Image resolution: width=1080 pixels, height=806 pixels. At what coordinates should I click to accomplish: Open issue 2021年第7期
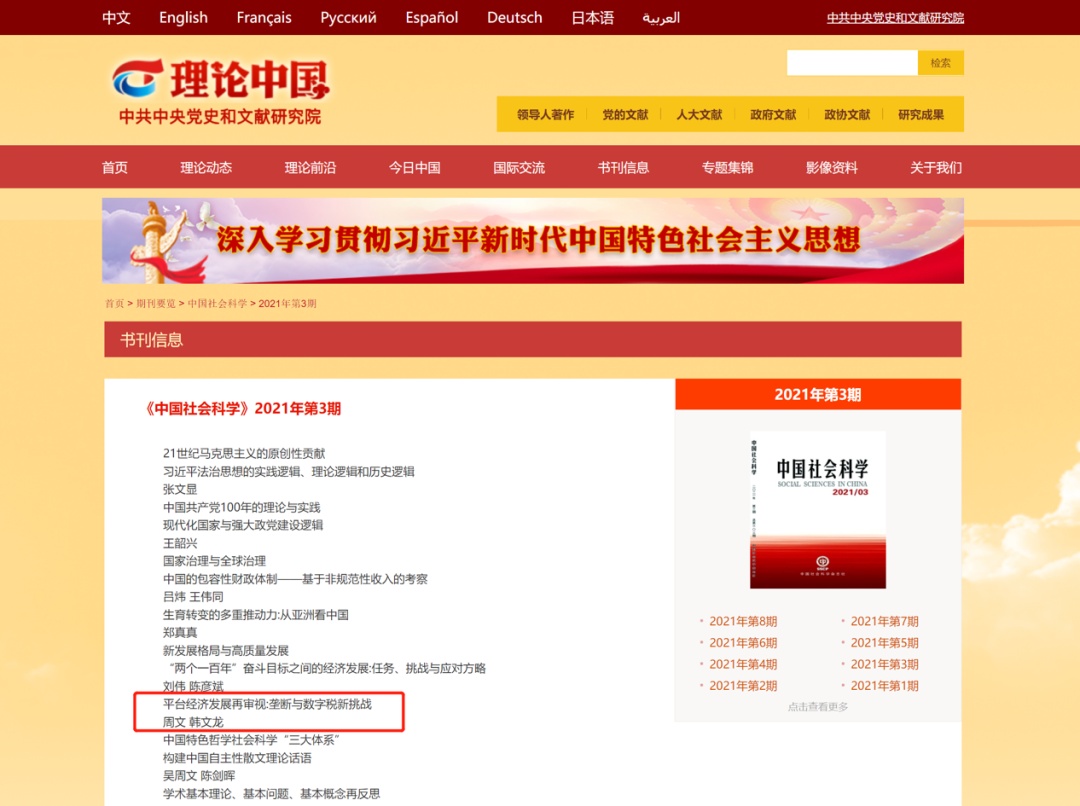(884, 621)
